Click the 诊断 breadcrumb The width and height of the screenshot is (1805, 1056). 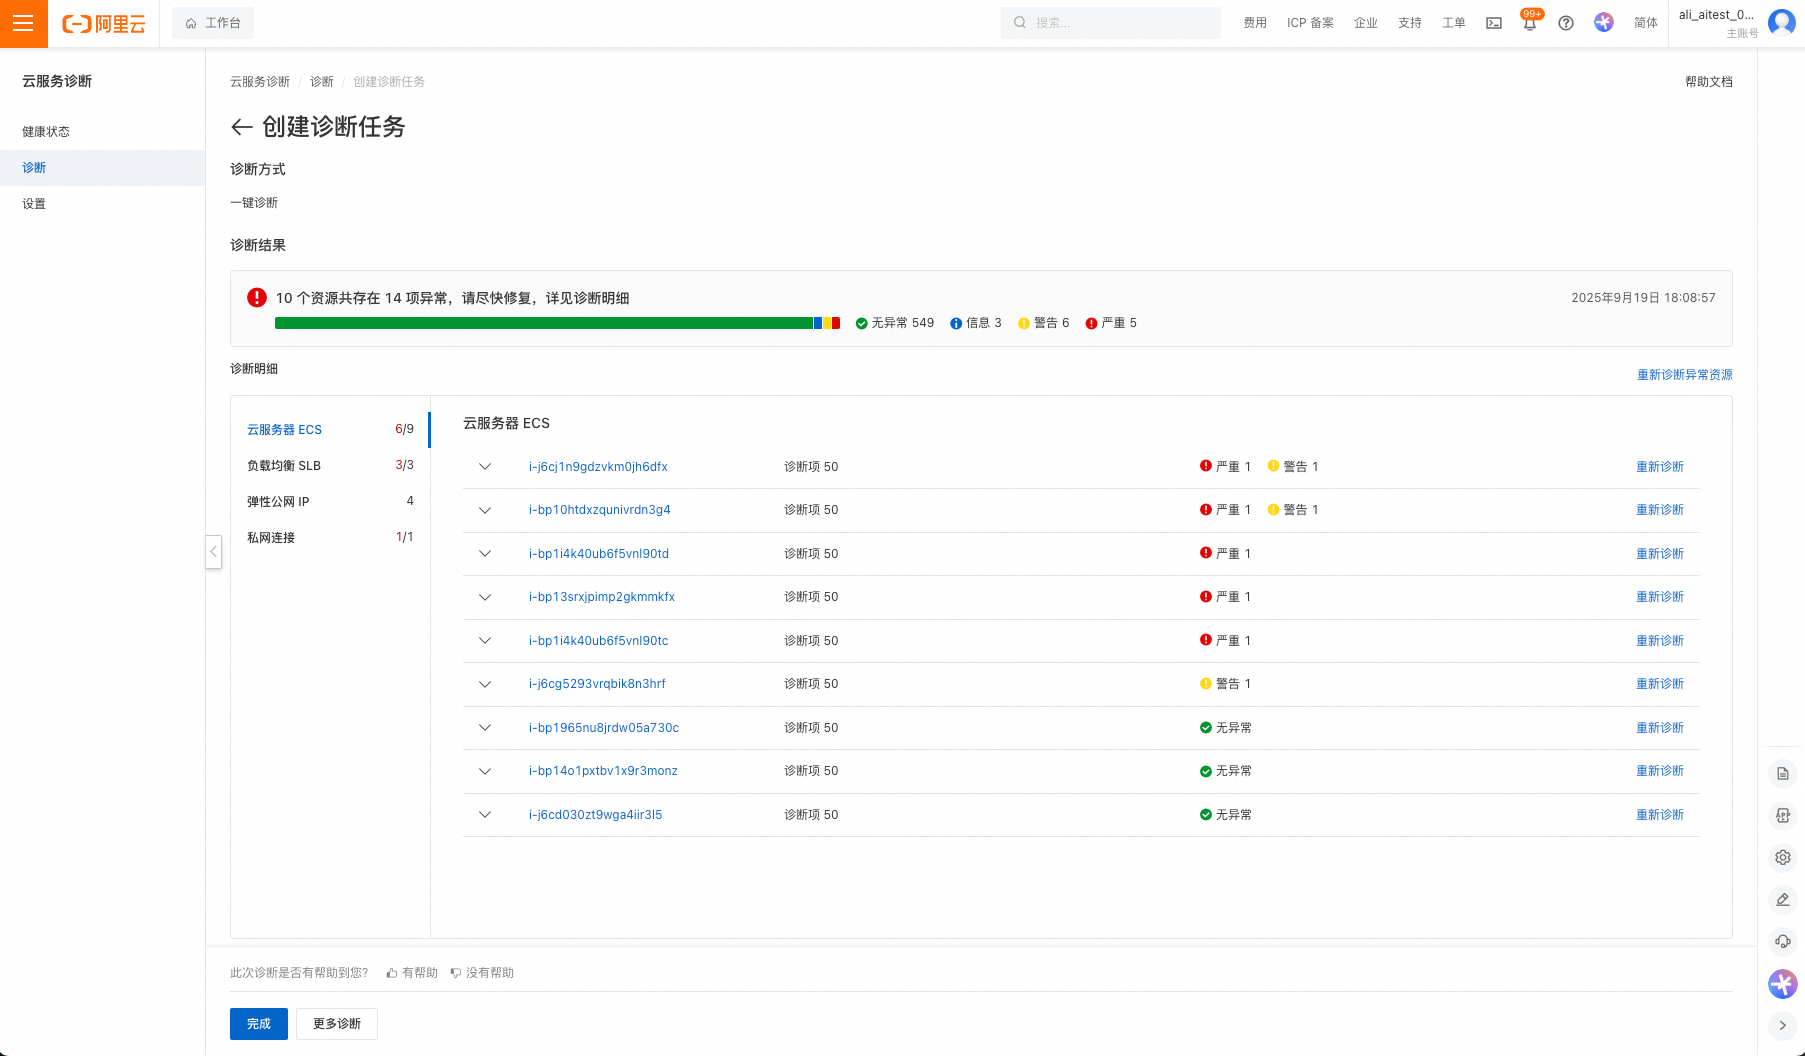pyautogui.click(x=322, y=82)
